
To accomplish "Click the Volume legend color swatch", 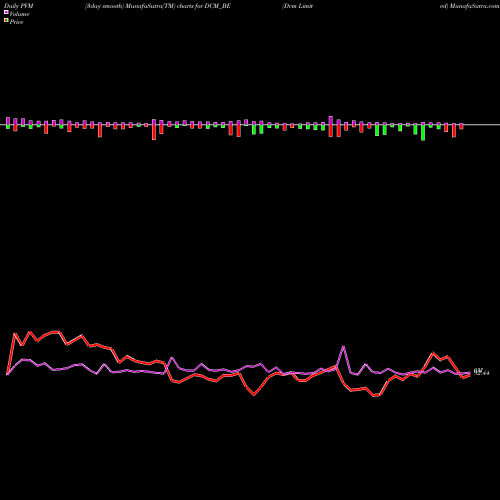I will [x=6, y=13].
